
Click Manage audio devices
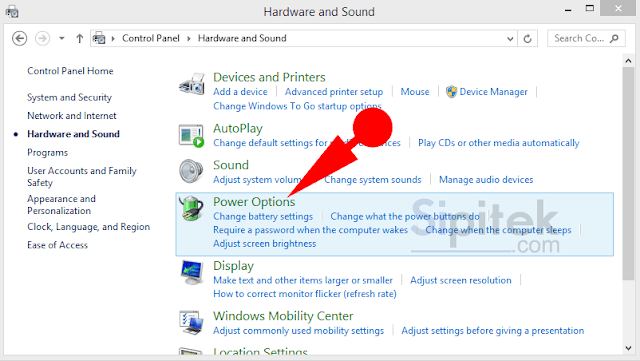tap(486, 180)
